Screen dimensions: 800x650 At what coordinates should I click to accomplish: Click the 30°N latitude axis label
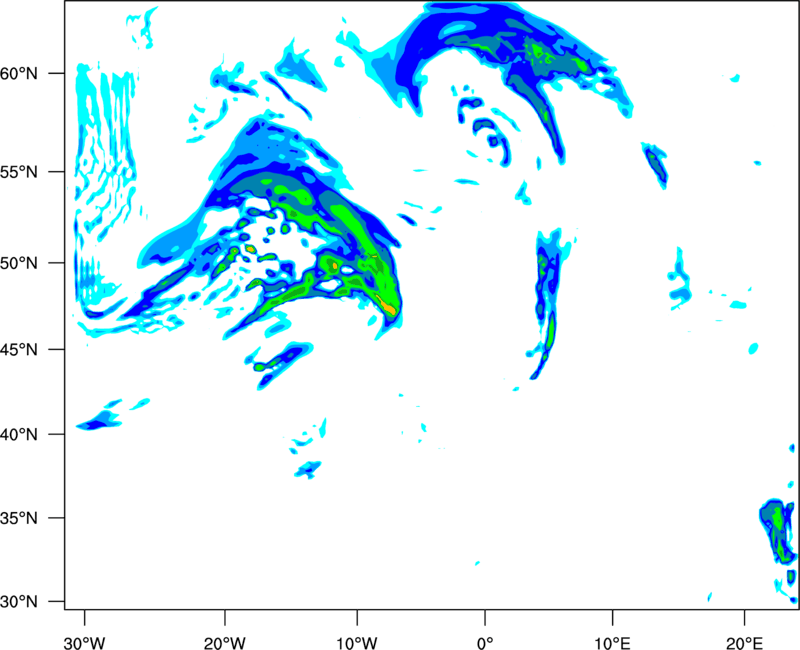[19, 602]
